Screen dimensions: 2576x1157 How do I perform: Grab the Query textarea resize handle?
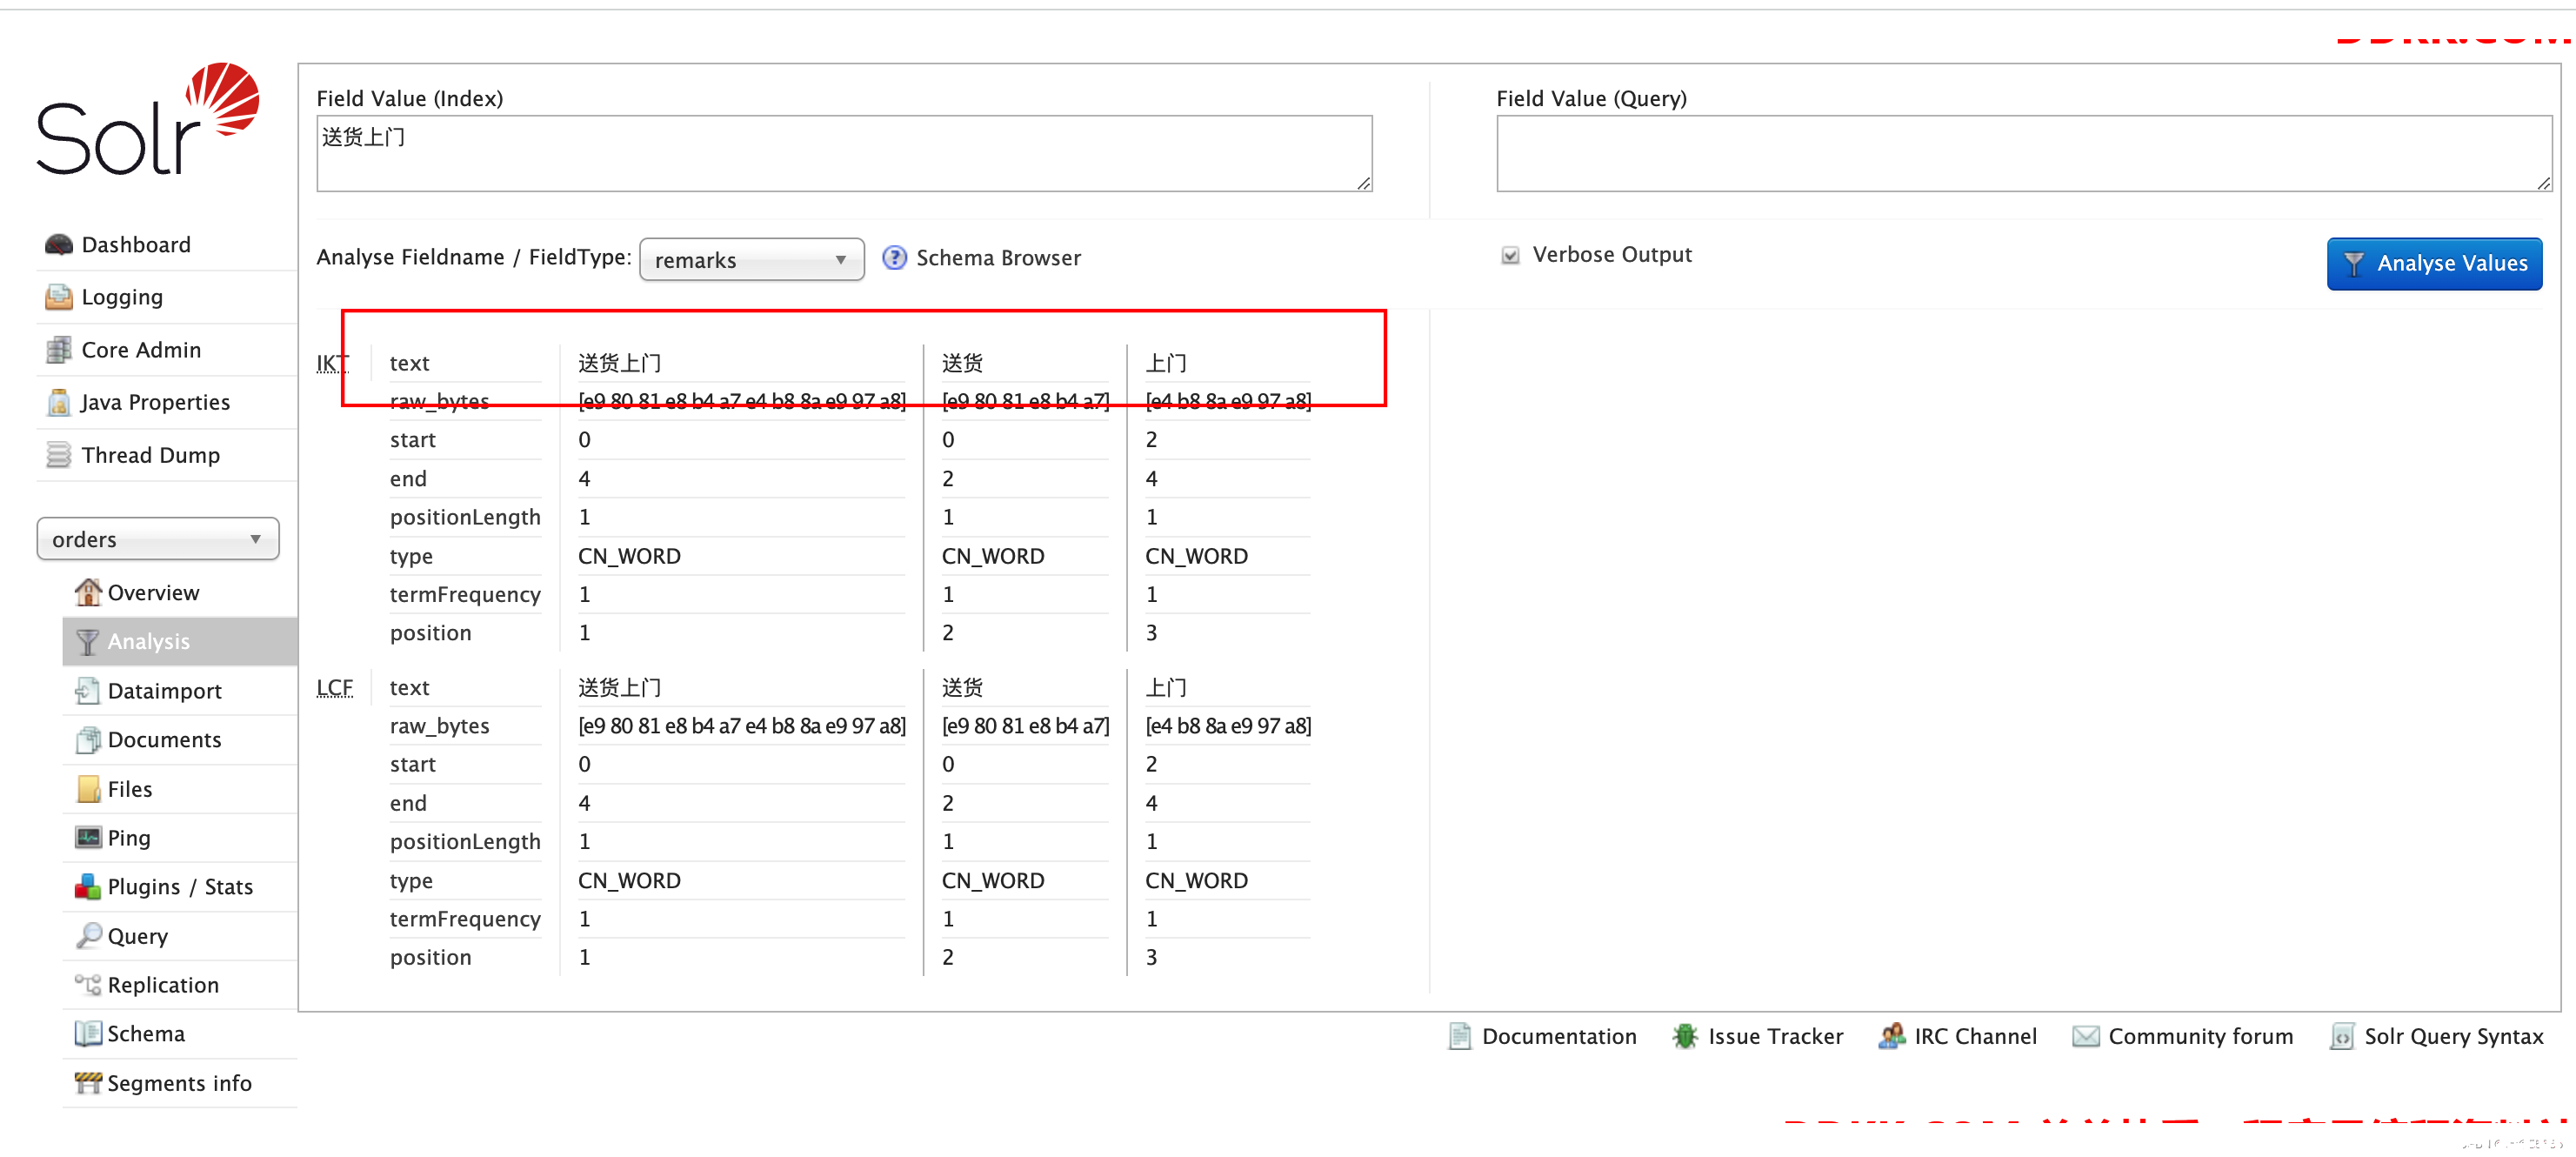point(2544,183)
